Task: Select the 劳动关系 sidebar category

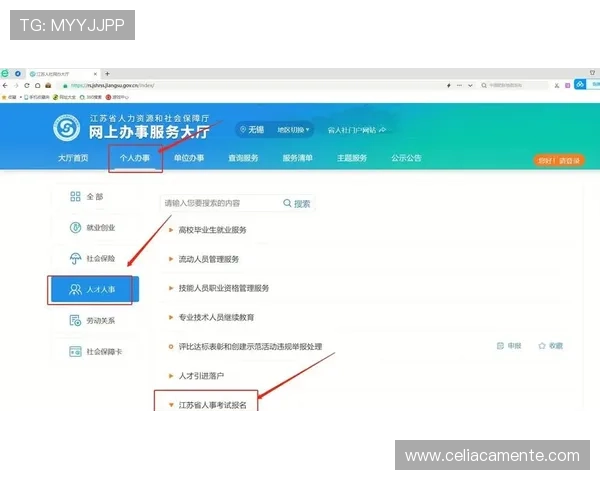Action: 95,321
